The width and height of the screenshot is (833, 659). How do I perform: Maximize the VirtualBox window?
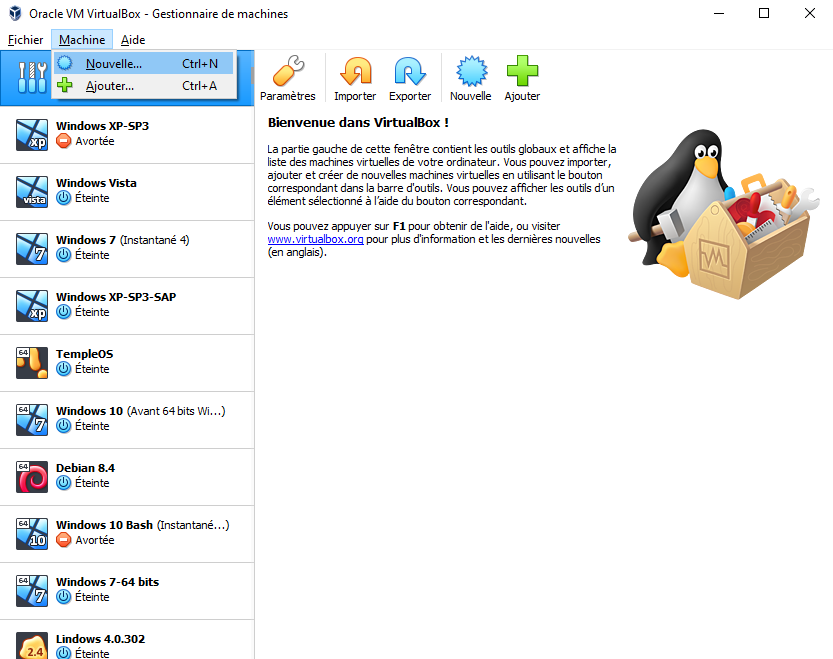(x=764, y=13)
